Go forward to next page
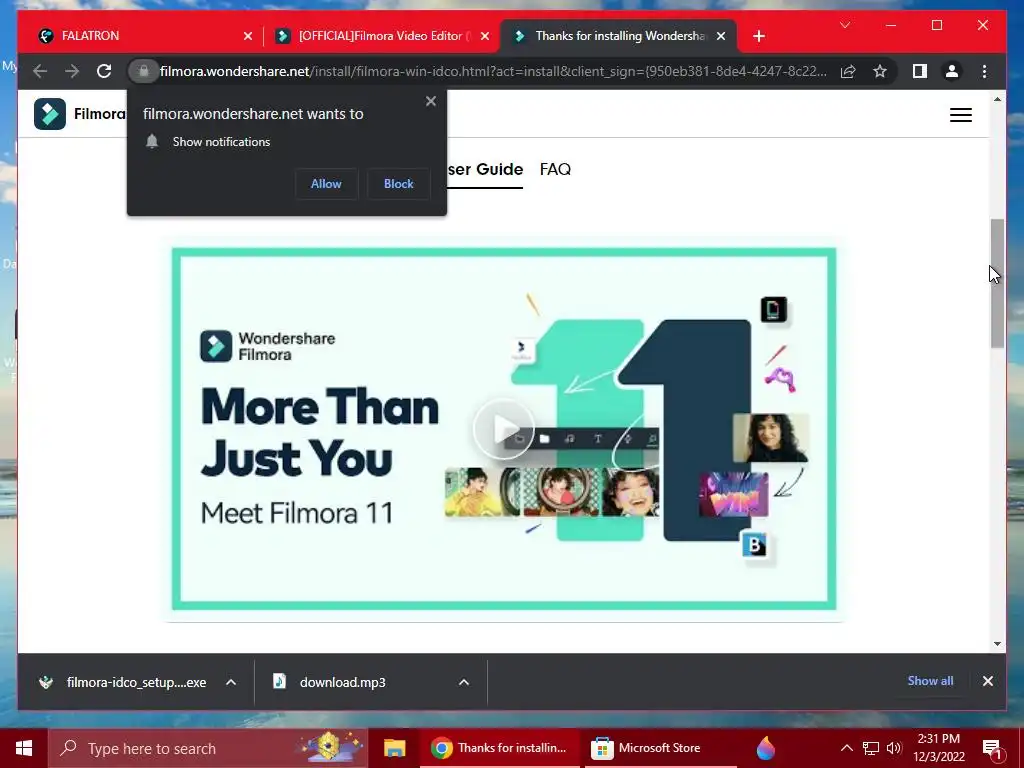 point(72,71)
